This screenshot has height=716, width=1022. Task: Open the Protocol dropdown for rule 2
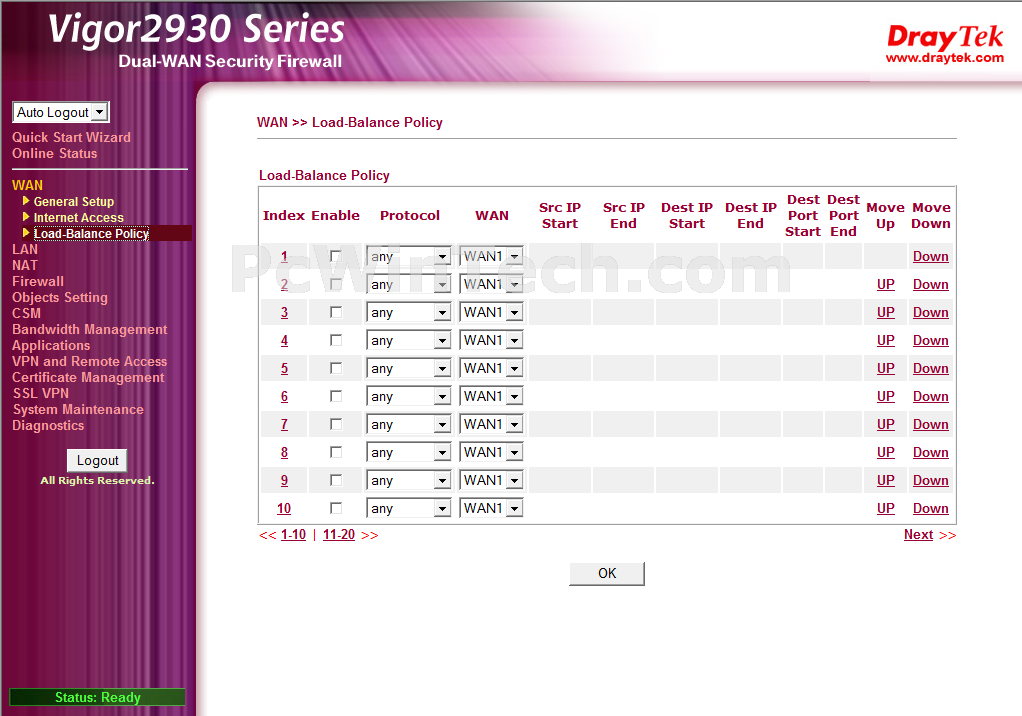click(x=409, y=285)
